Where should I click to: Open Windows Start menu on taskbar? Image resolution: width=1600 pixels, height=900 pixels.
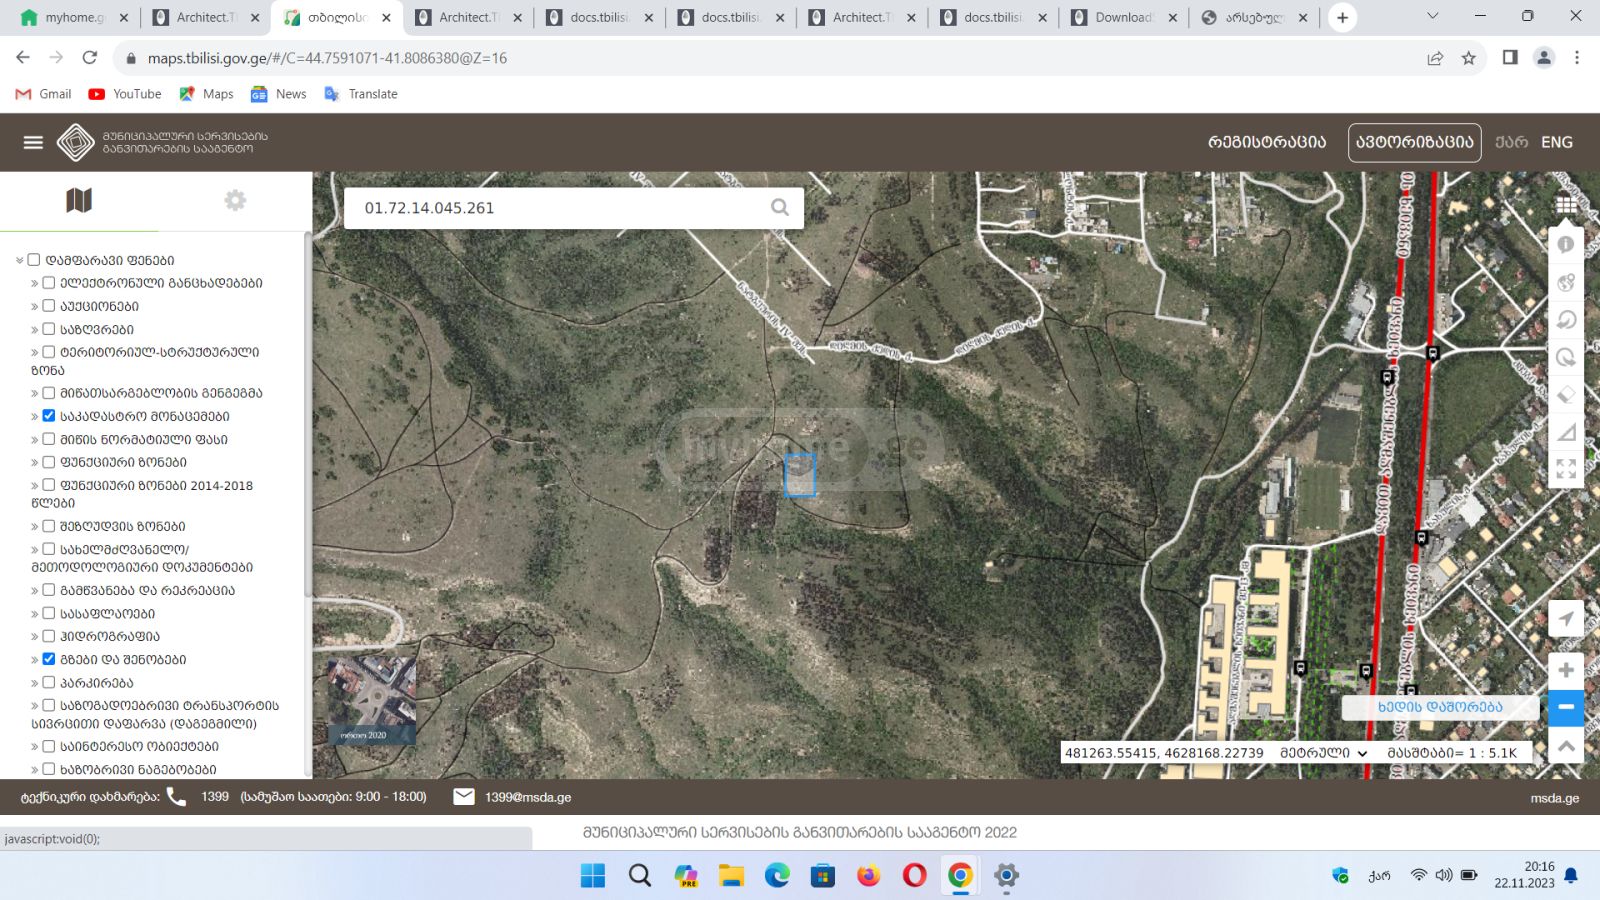point(593,876)
